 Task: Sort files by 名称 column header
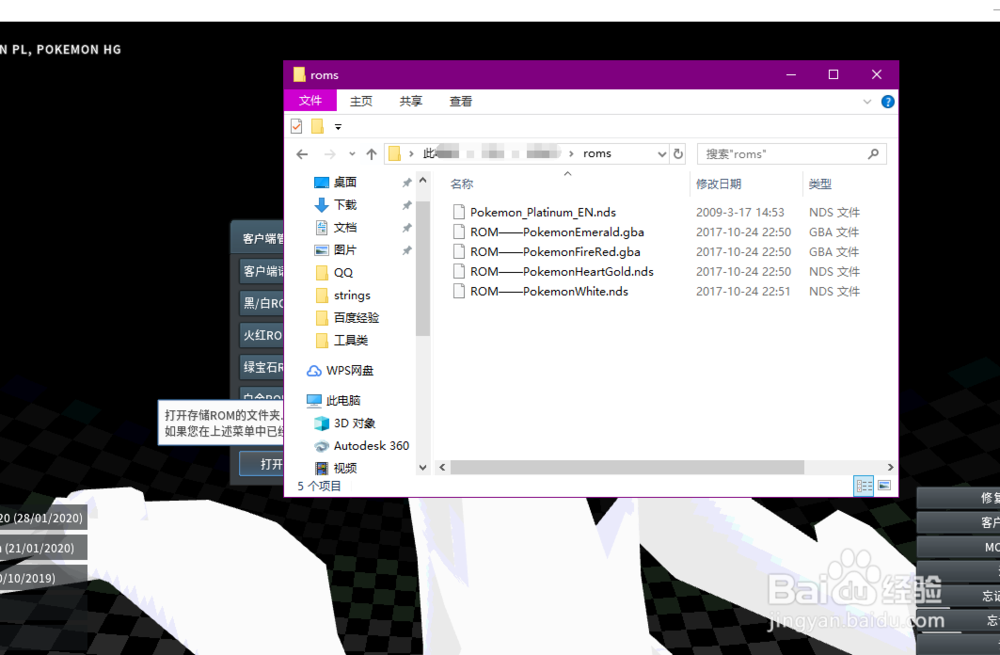[462, 184]
